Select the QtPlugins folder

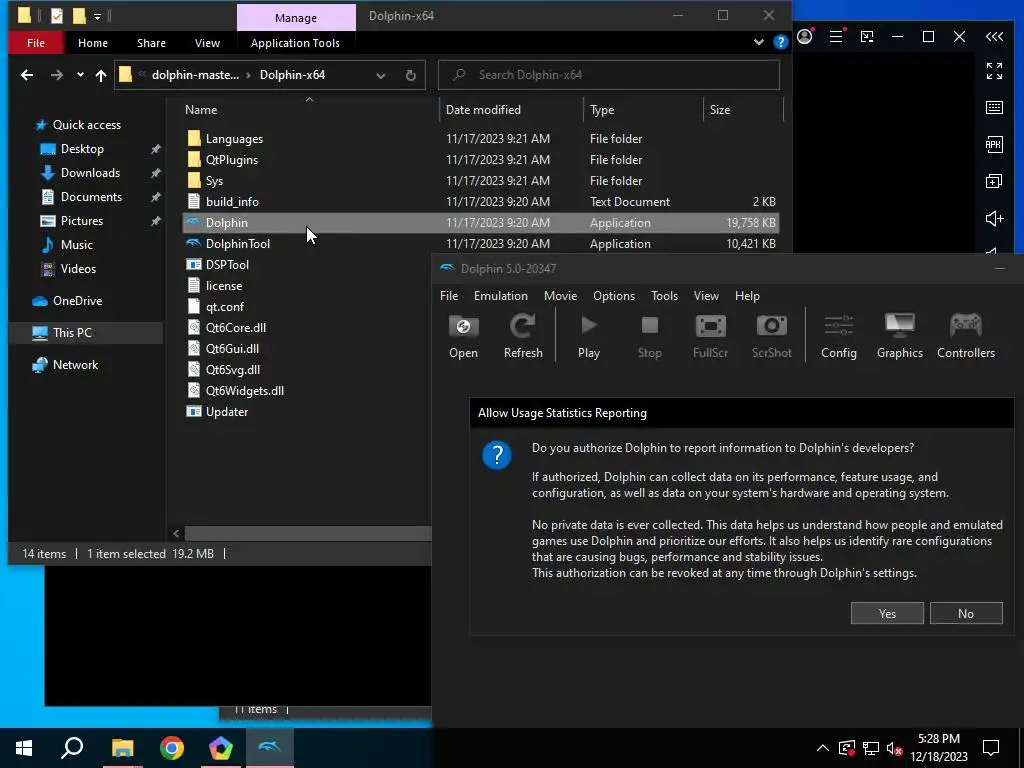(480, 159)
